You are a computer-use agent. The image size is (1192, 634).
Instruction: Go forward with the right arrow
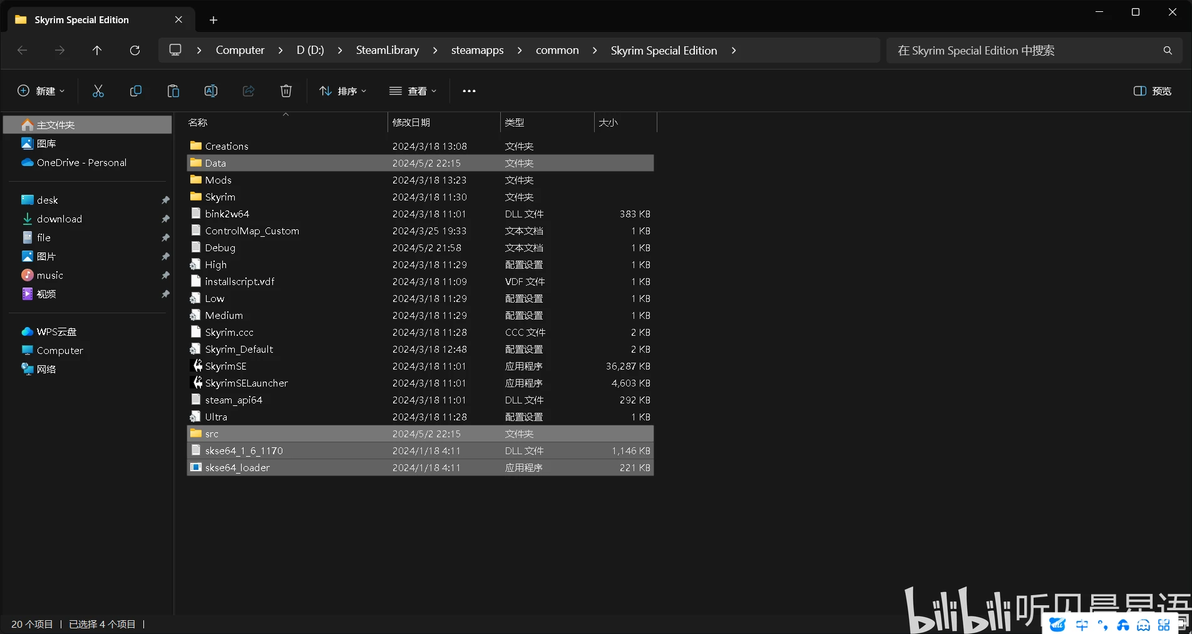coord(59,50)
